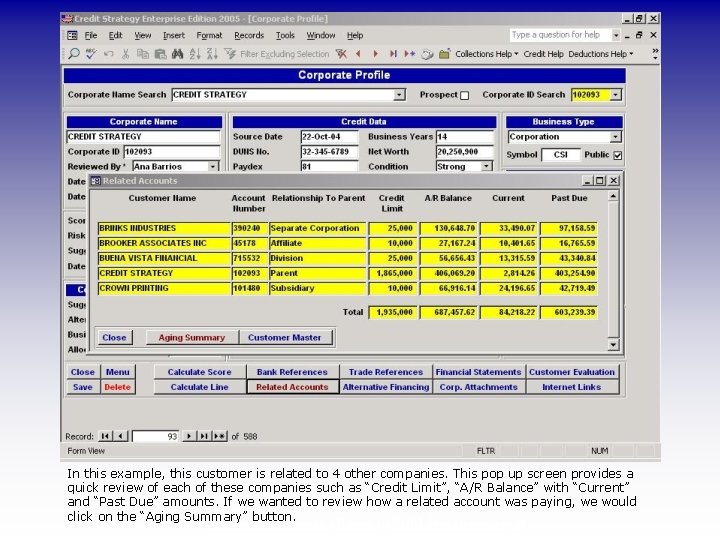Click the icon left of the folder icon
Screen dimensions: 720x540
point(427,54)
